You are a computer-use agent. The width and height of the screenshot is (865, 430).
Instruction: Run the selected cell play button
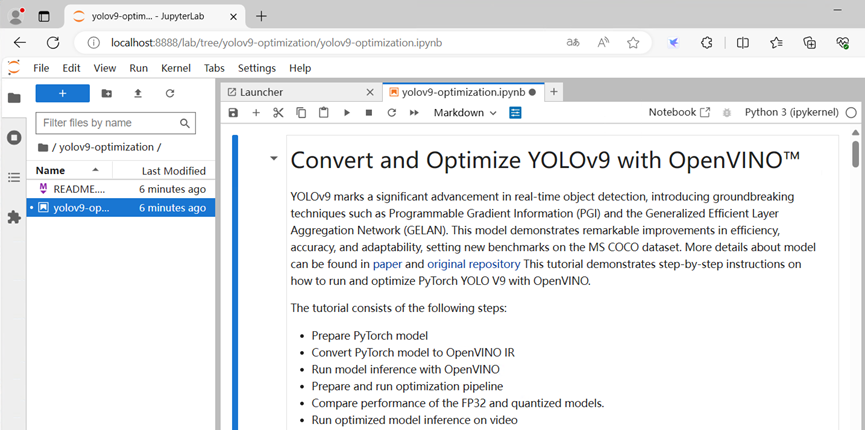[346, 113]
